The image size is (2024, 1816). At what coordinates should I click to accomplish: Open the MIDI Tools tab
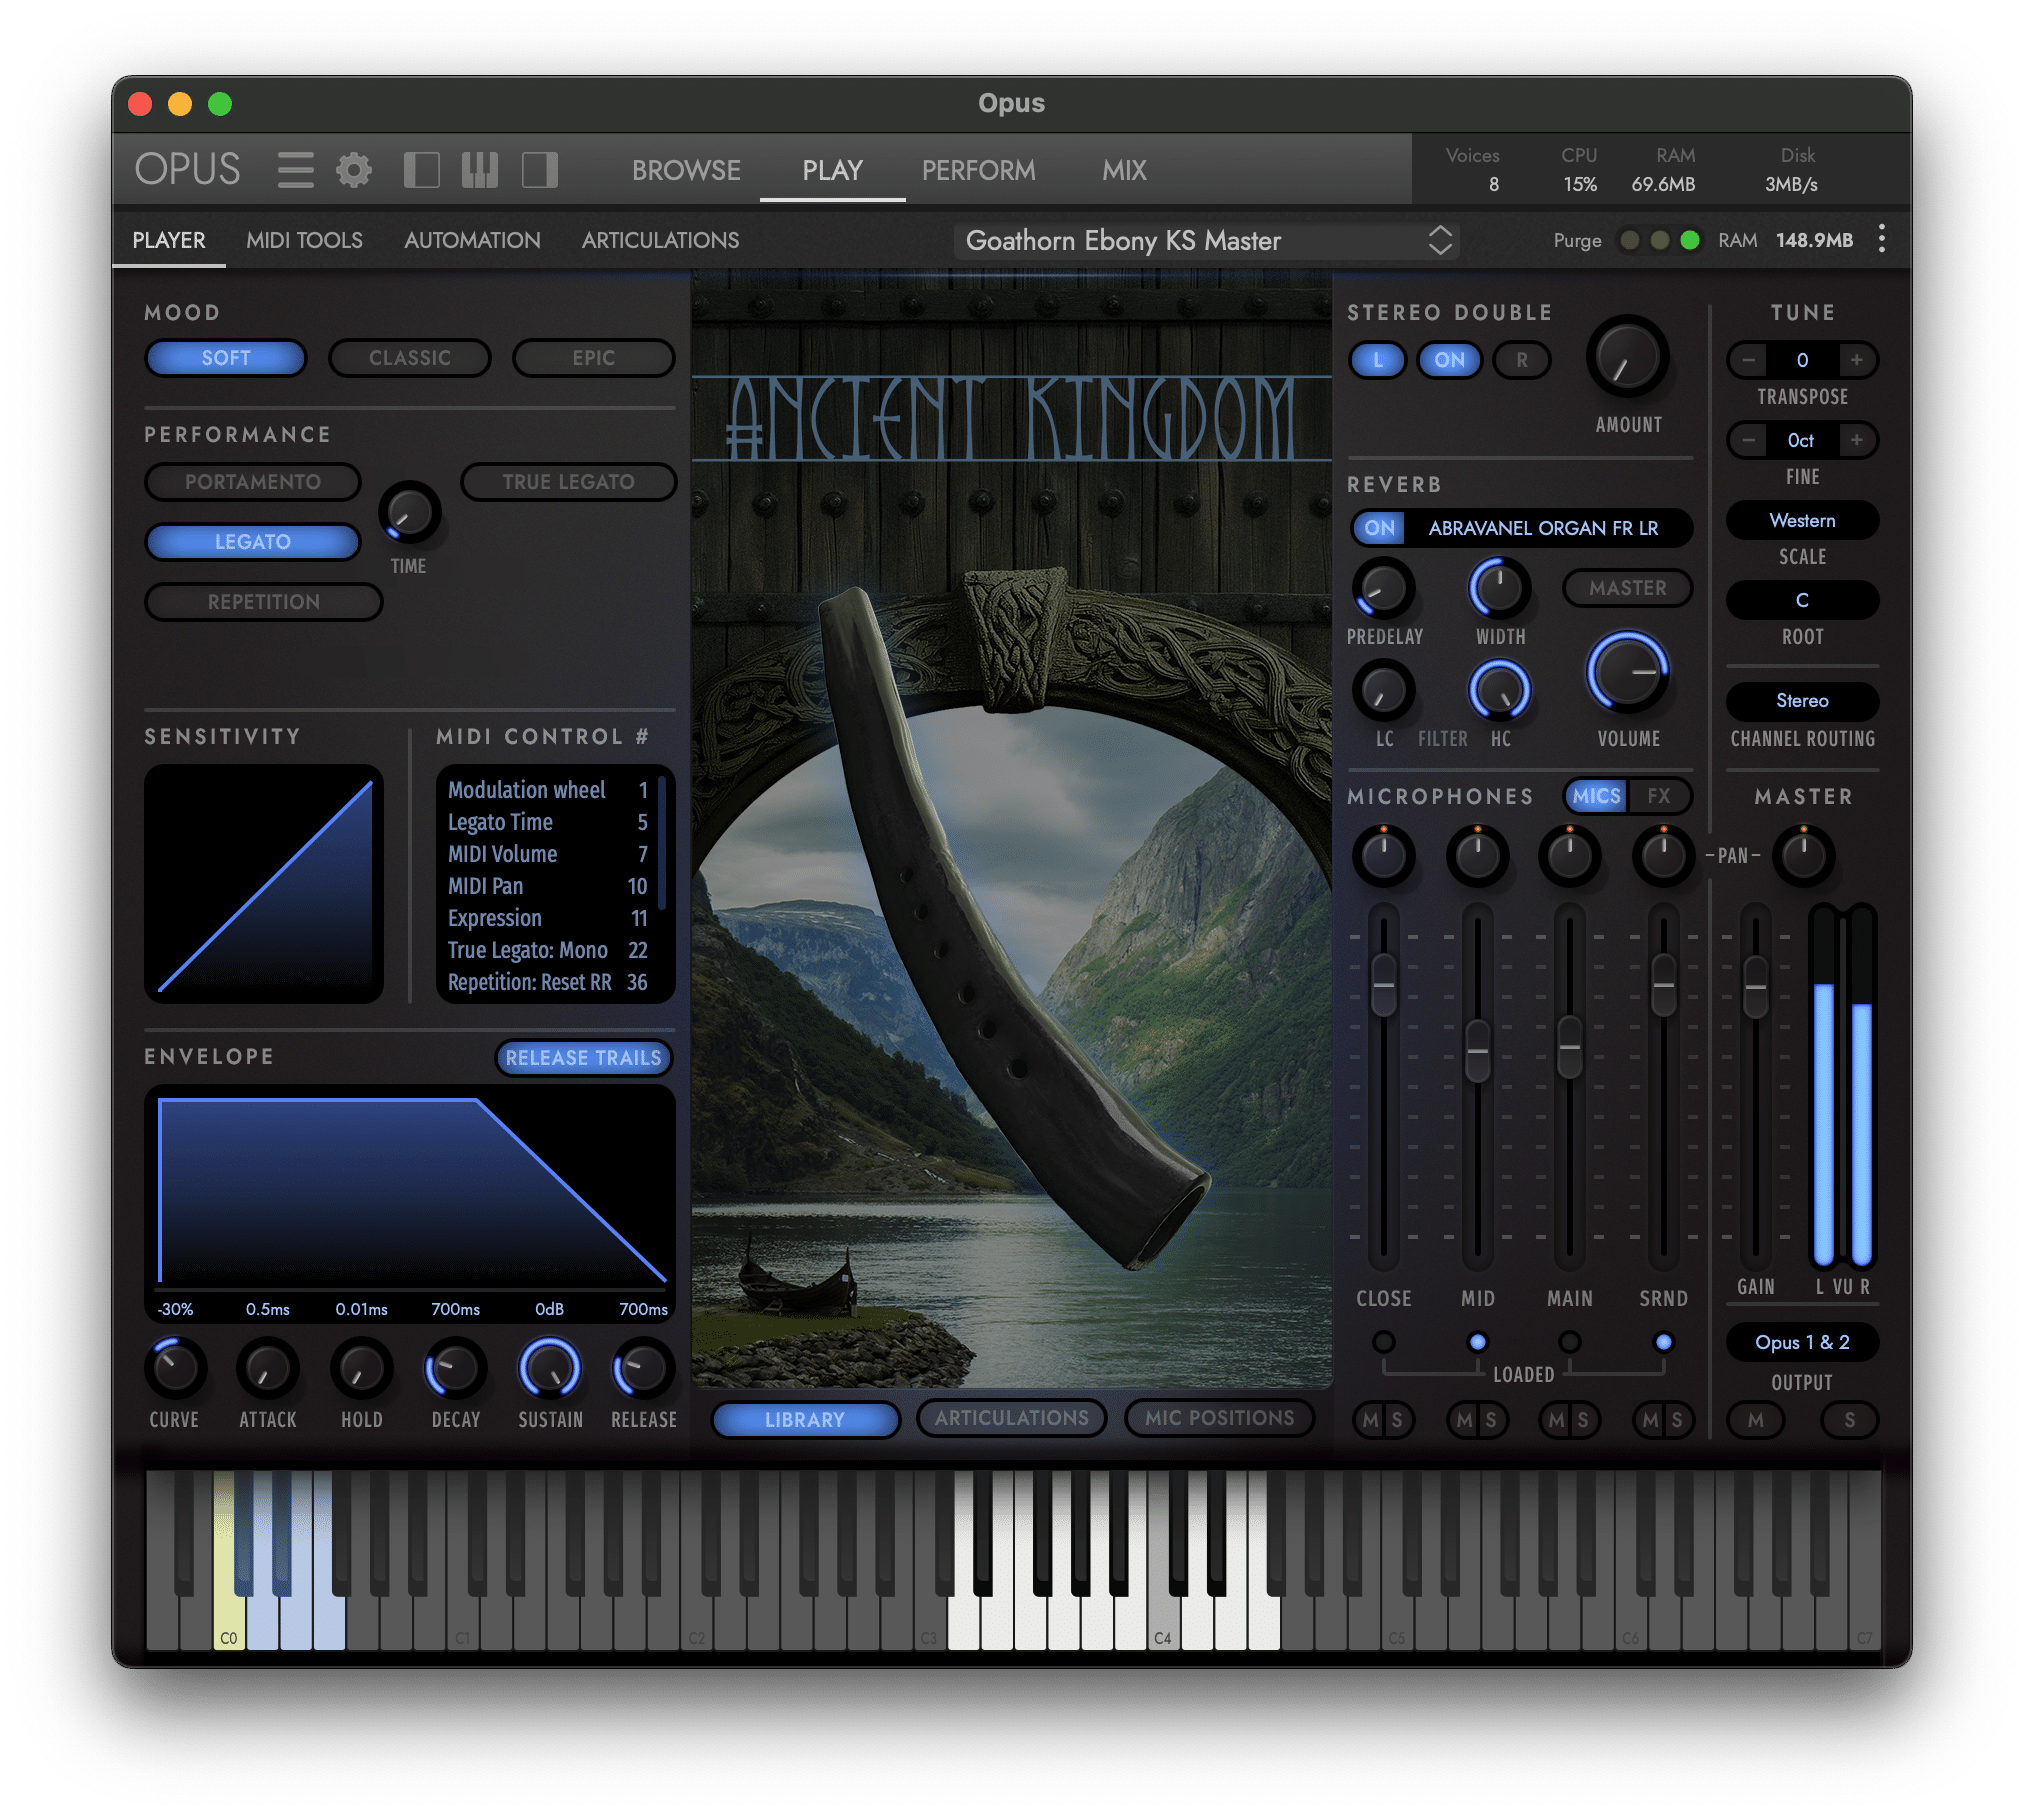click(x=304, y=240)
